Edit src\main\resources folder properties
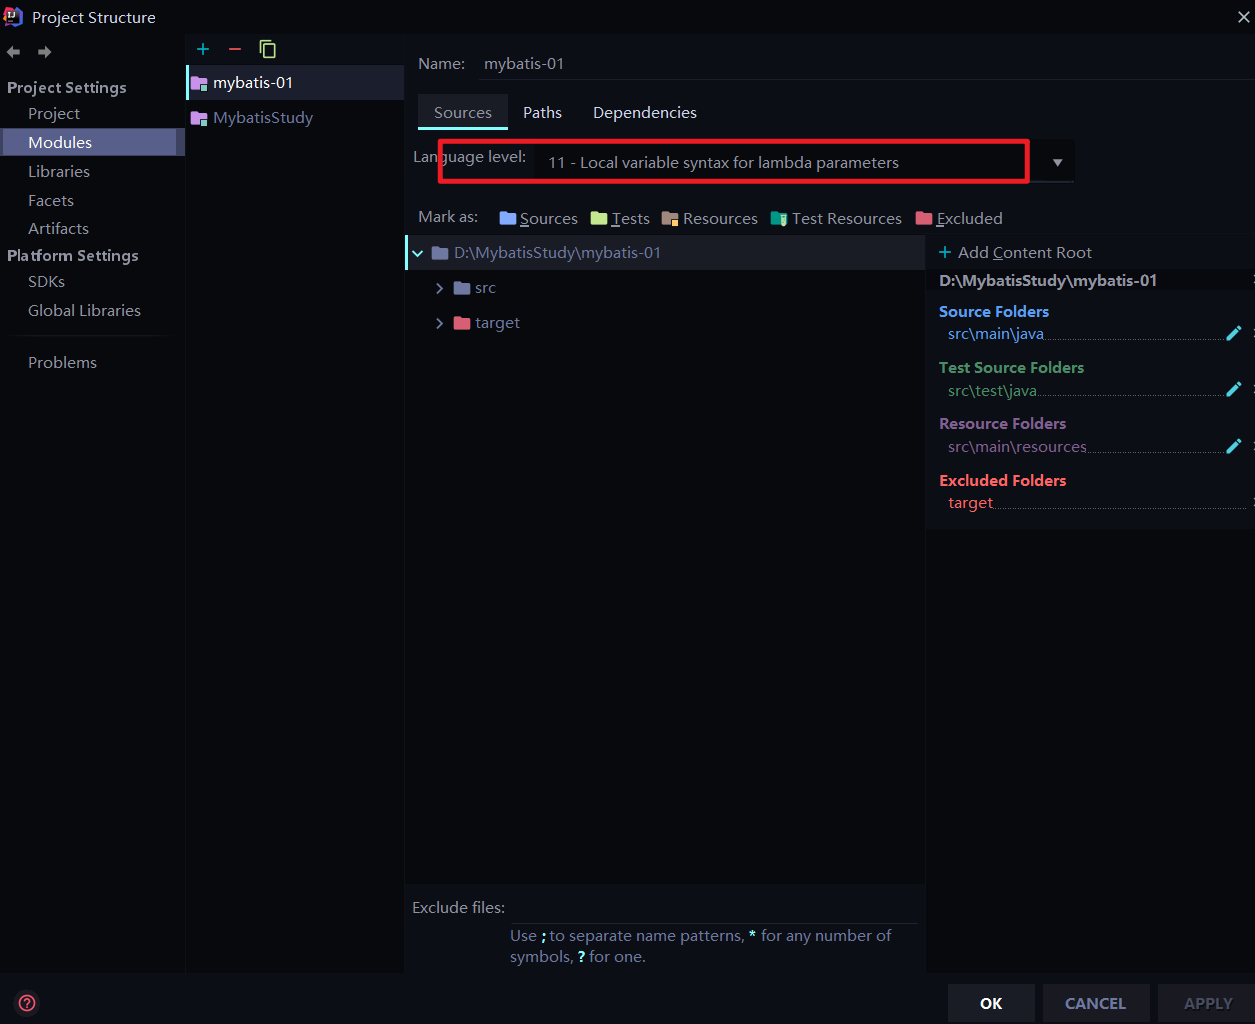This screenshot has height=1024, width=1255. [1234, 446]
